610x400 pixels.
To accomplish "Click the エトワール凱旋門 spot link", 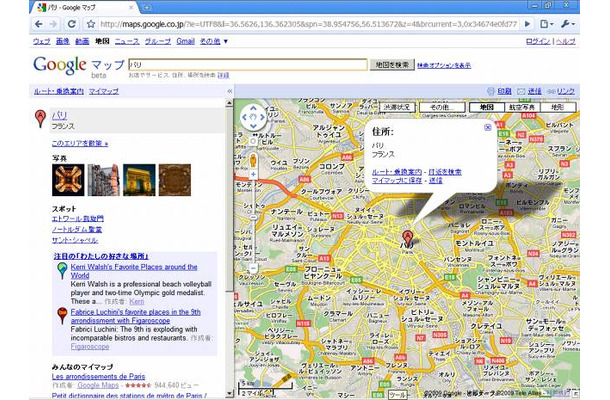I will (x=78, y=219).
